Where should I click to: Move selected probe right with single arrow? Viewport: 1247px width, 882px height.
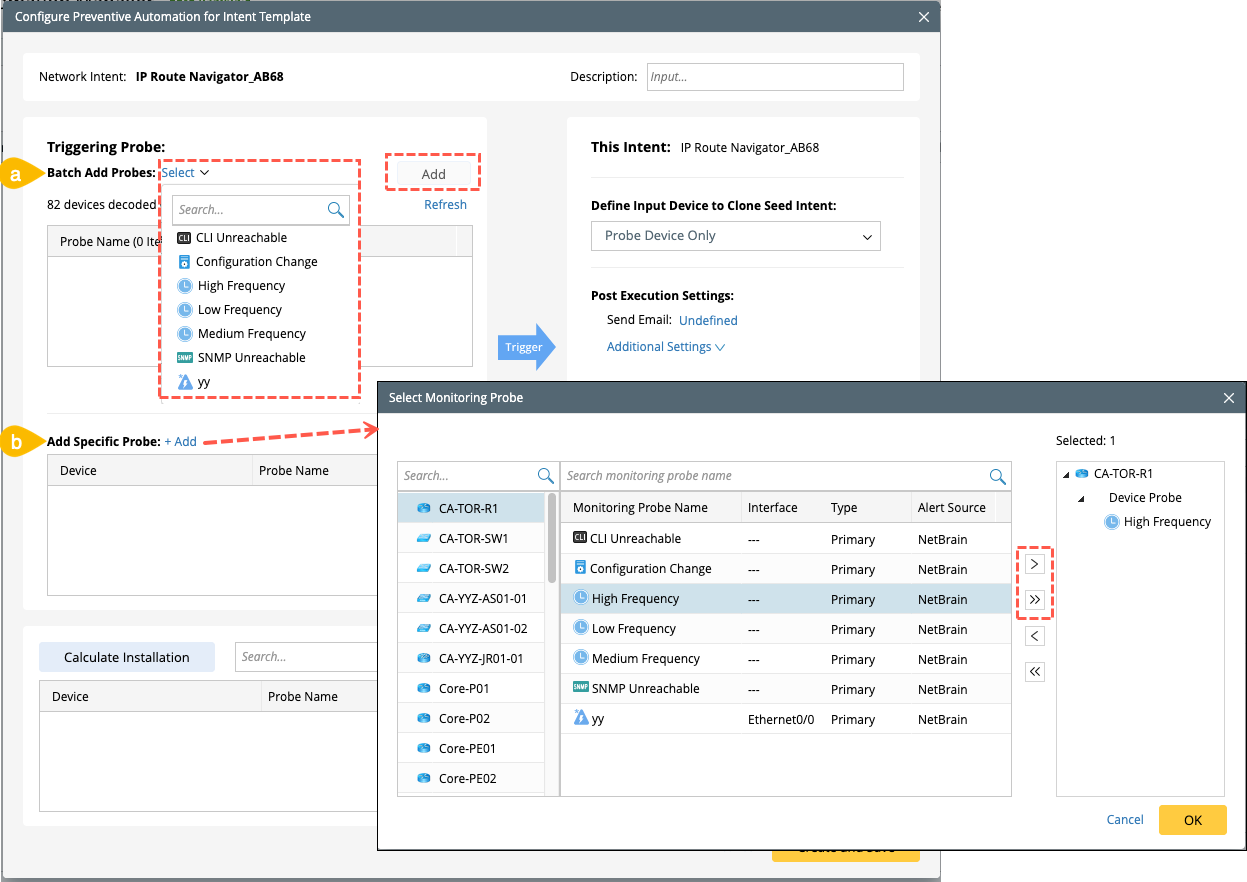pos(1035,564)
